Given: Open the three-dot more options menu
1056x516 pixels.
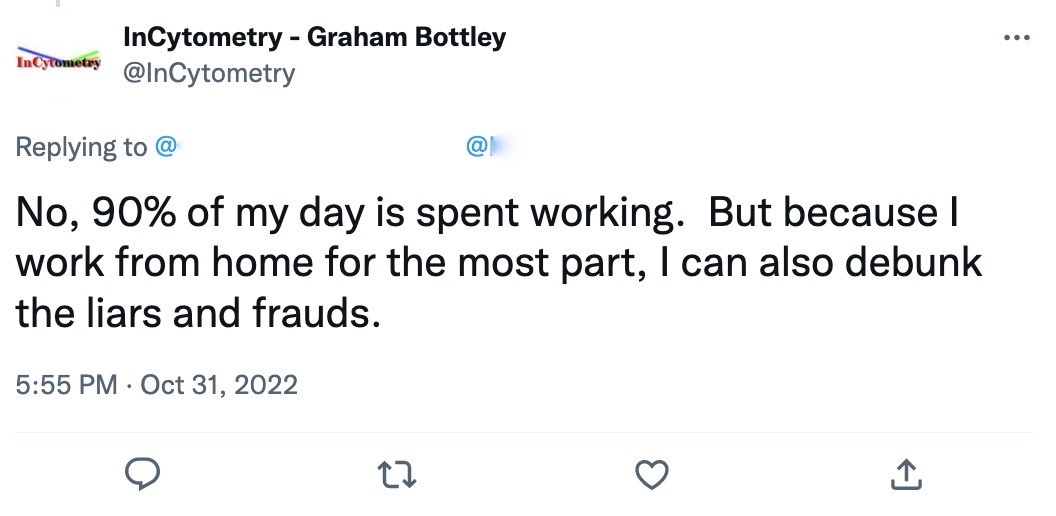Looking at the screenshot, I should [x=1017, y=38].
